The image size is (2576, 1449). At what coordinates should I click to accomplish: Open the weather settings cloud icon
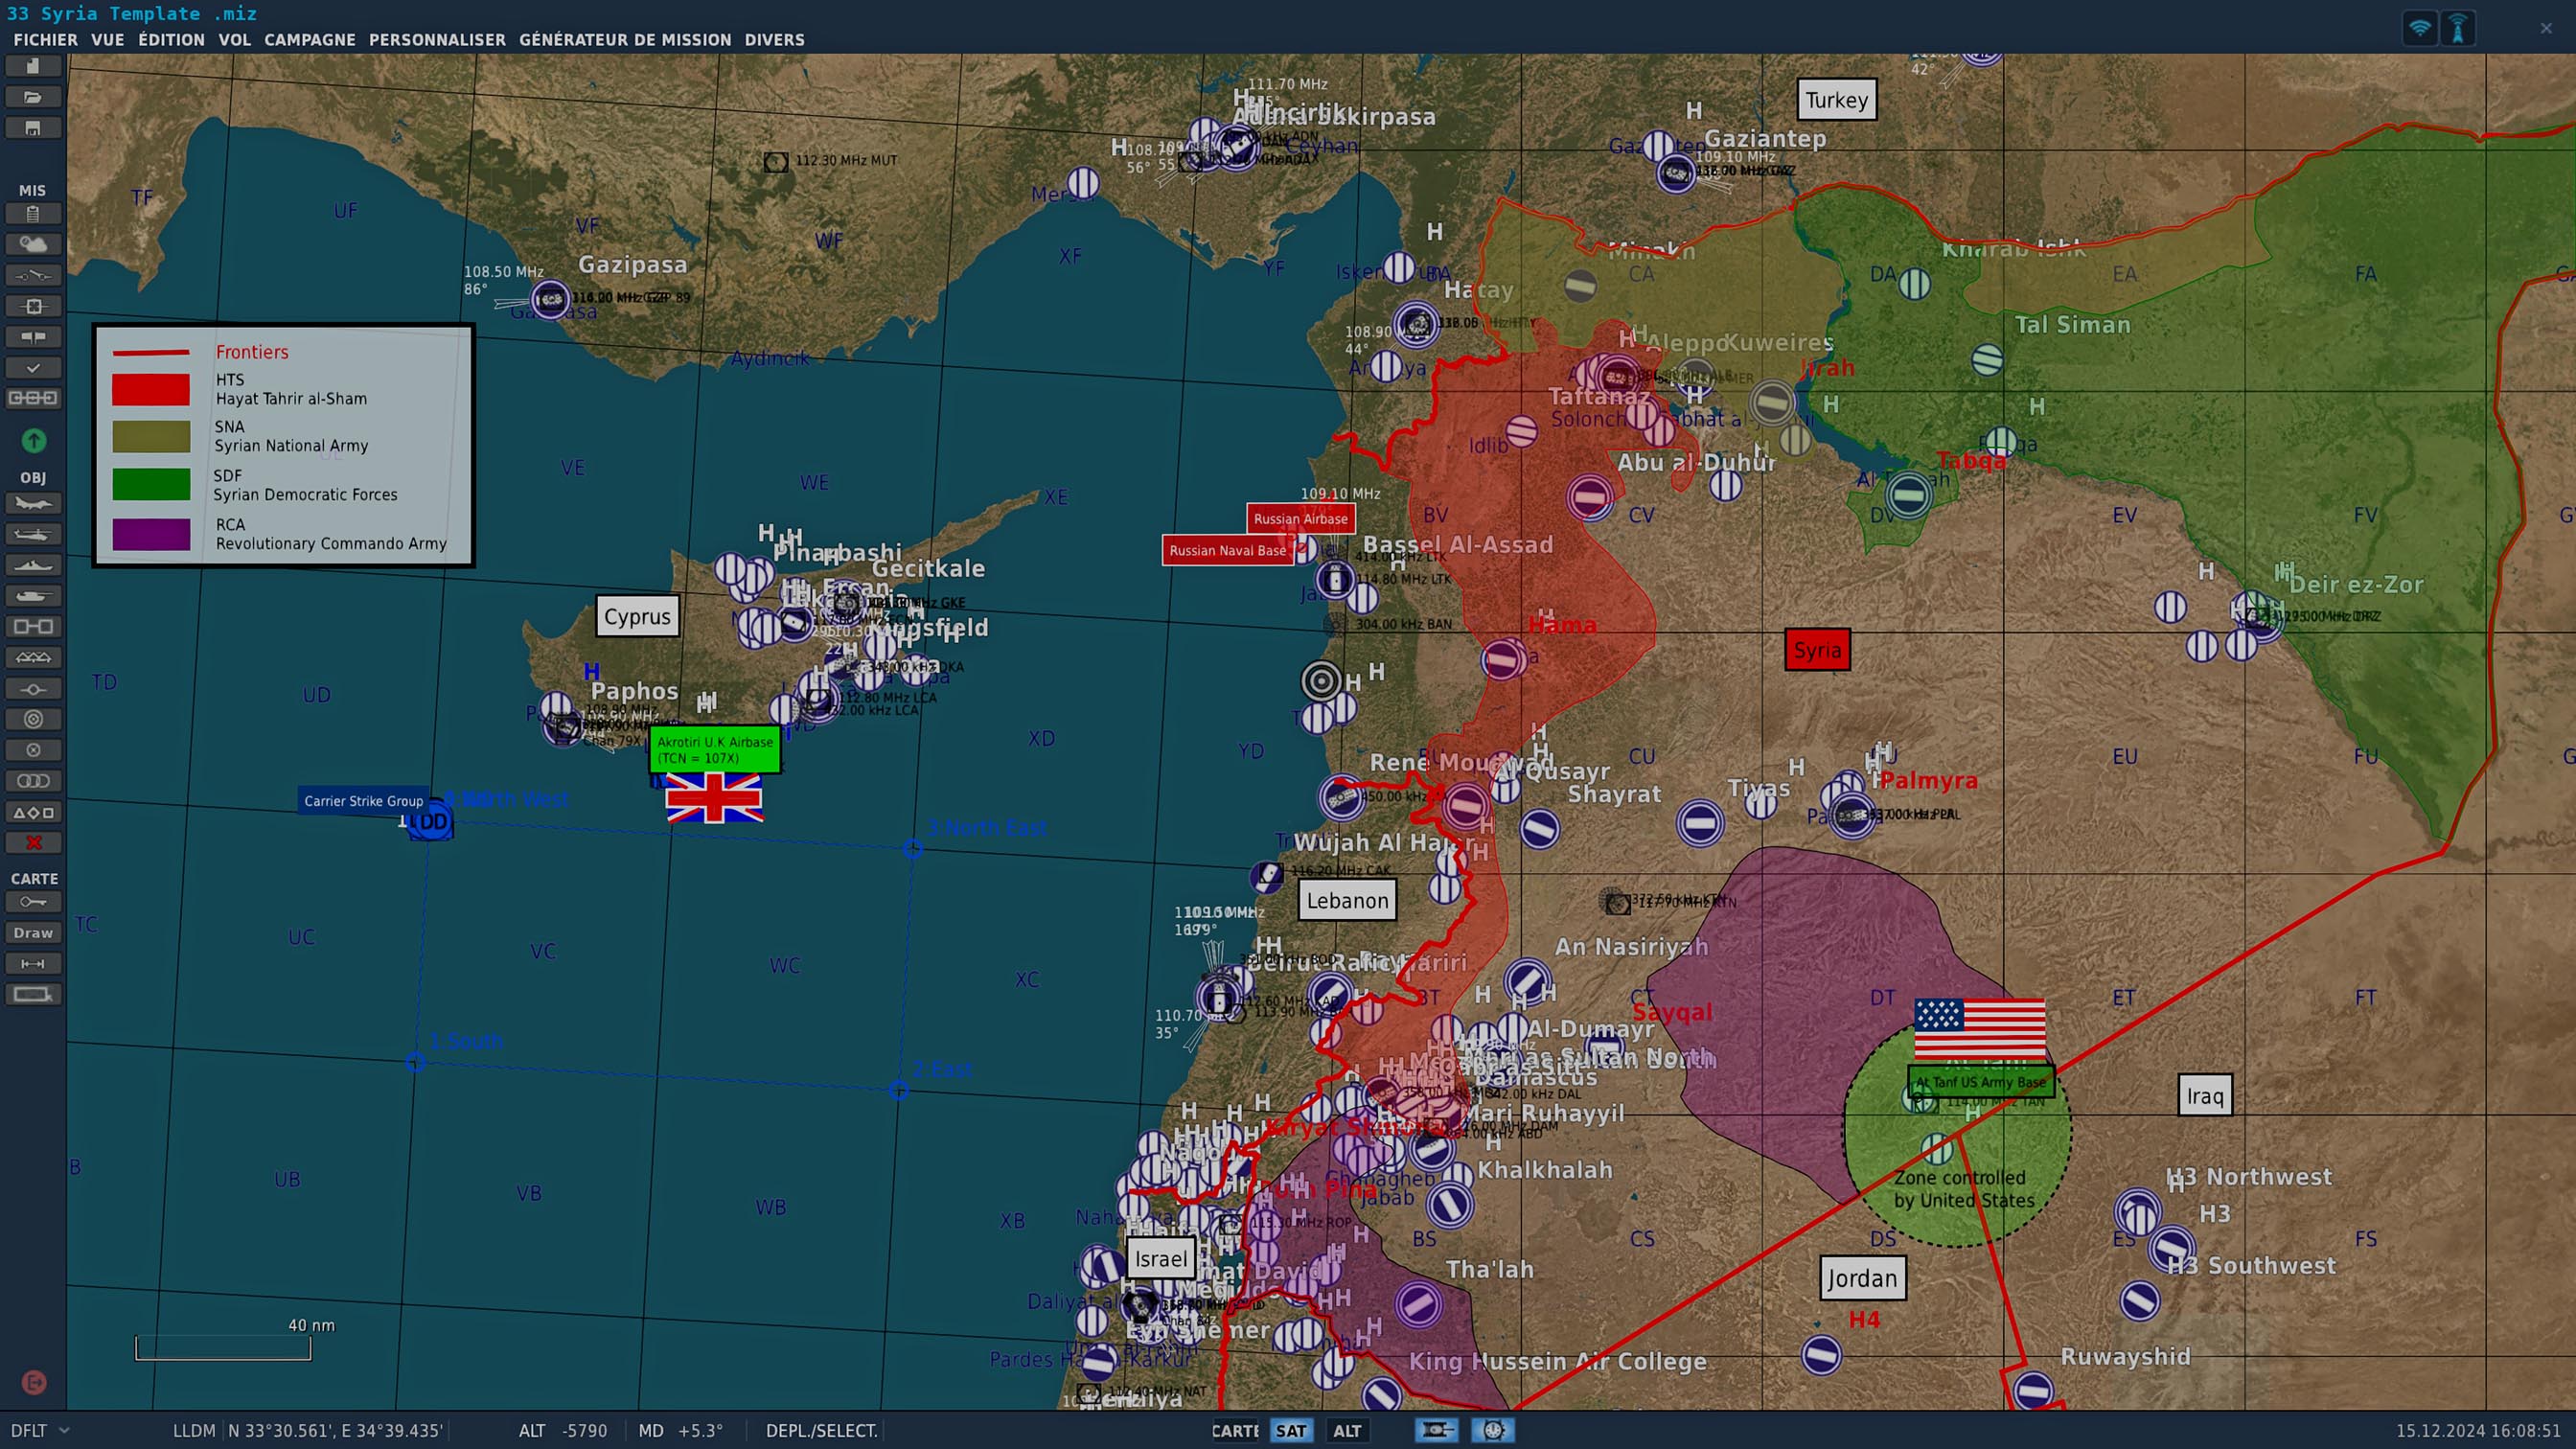click(33, 244)
